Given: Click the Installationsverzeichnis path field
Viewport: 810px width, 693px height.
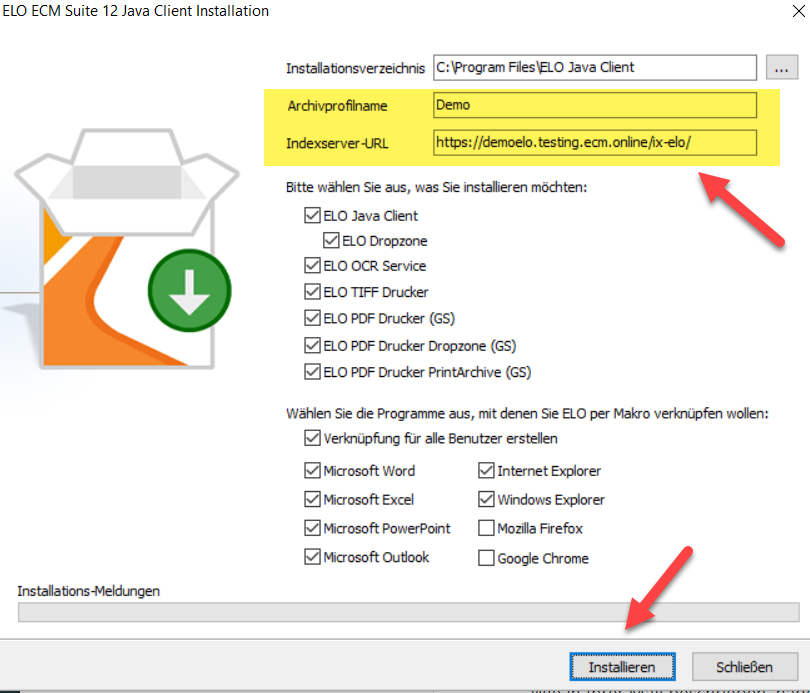Looking at the screenshot, I should click(595, 68).
